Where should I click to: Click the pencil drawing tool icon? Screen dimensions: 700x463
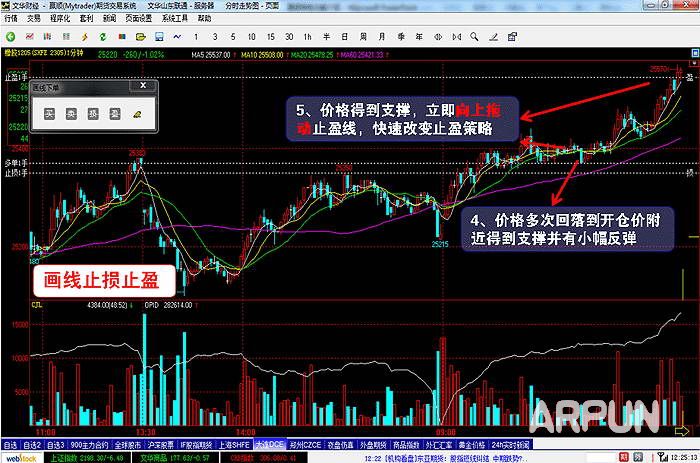(493, 37)
